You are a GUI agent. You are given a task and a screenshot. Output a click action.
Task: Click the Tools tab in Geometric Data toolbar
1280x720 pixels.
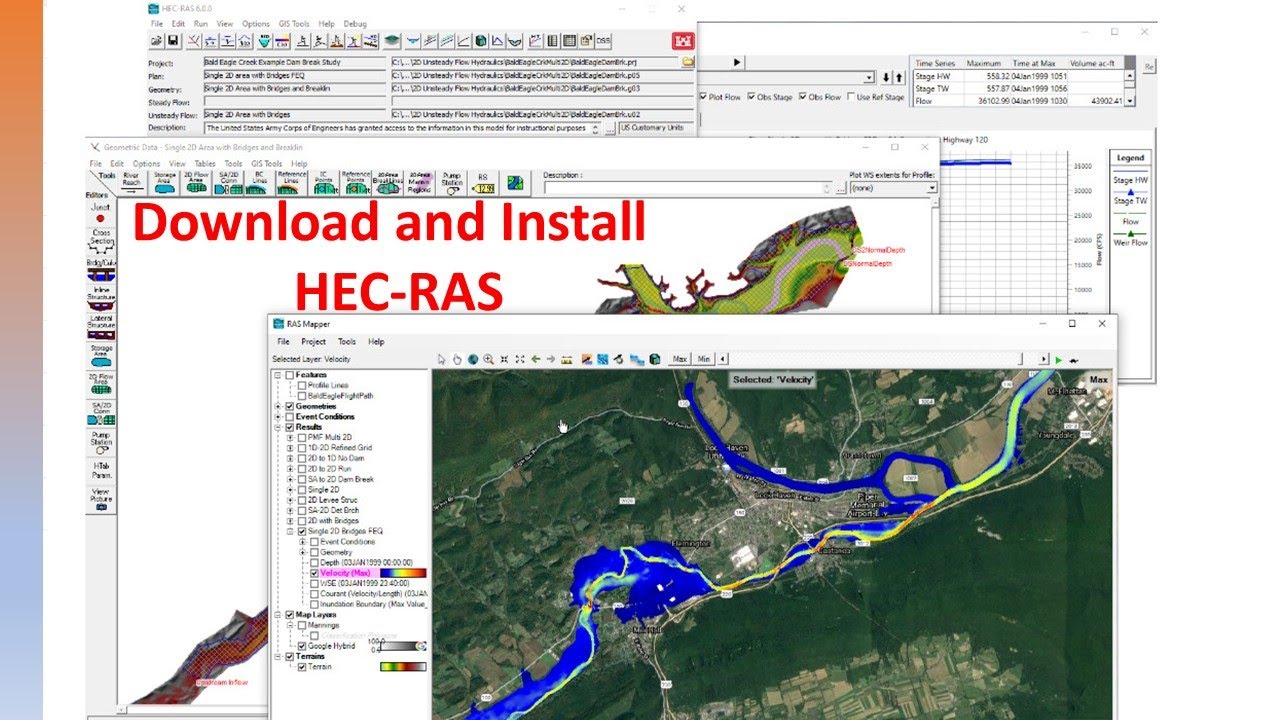point(107,175)
